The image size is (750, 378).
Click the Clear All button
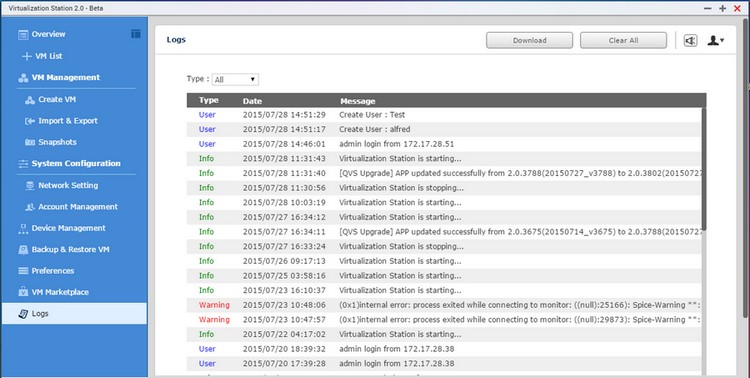(x=623, y=41)
